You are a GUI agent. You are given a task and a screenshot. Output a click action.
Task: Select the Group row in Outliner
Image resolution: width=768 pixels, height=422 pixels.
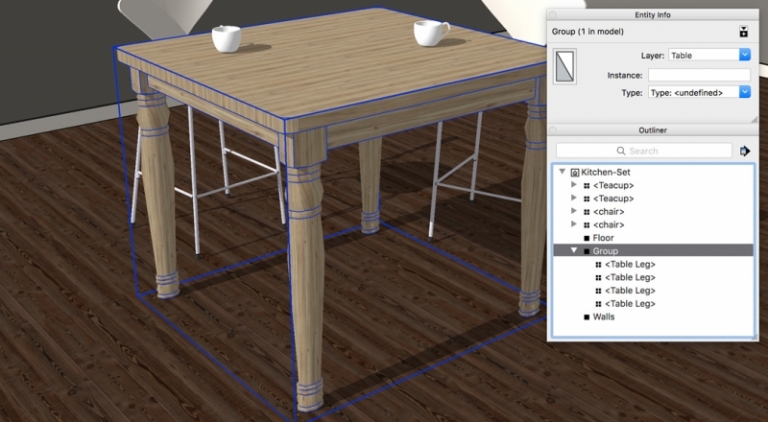coord(653,251)
